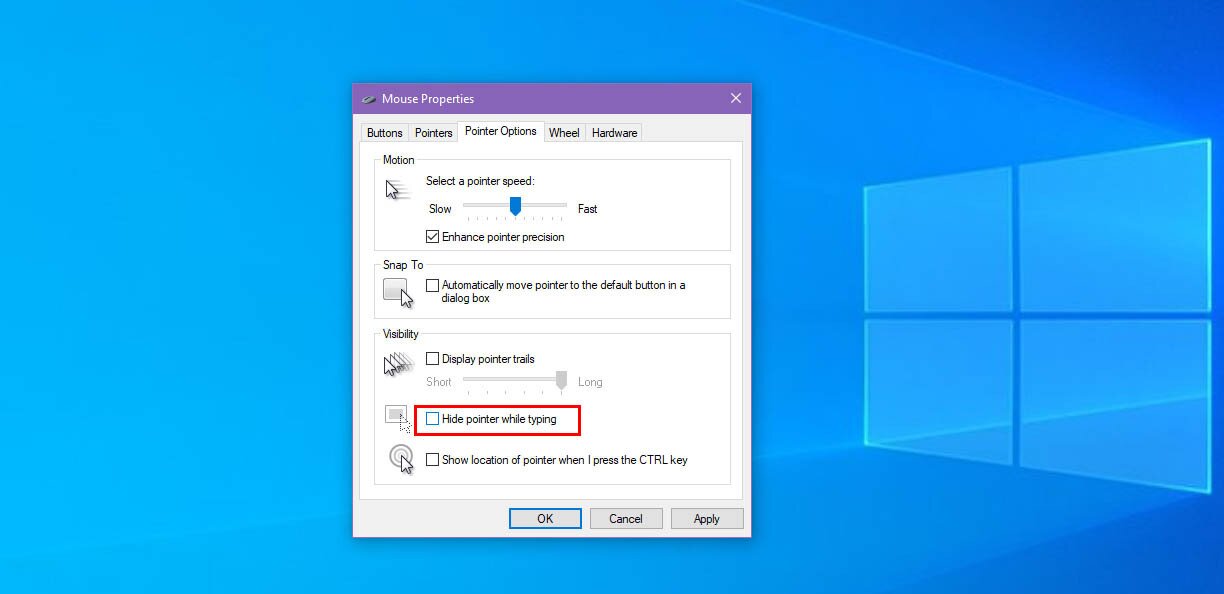Enable Display pointer trails
Image resolution: width=1224 pixels, height=594 pixels.
pyautogui.click(x=432, y=358)
